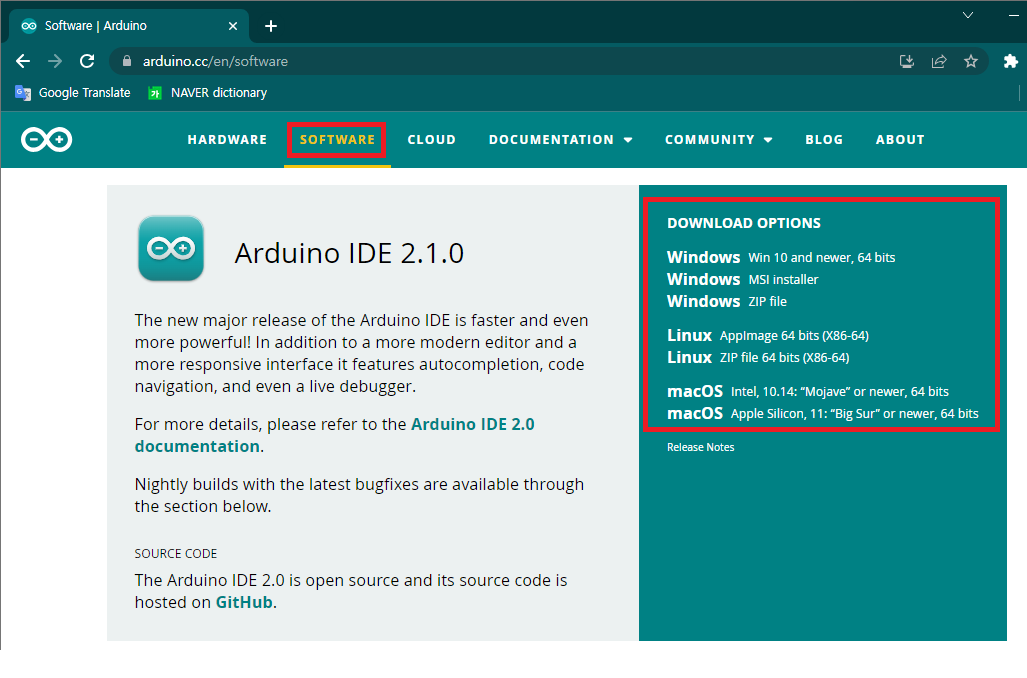The width and height of the screenshot is (1027, 678).
Task: Expand the DOCUMENTATION dropdown menu
Action: click(561, 140)
